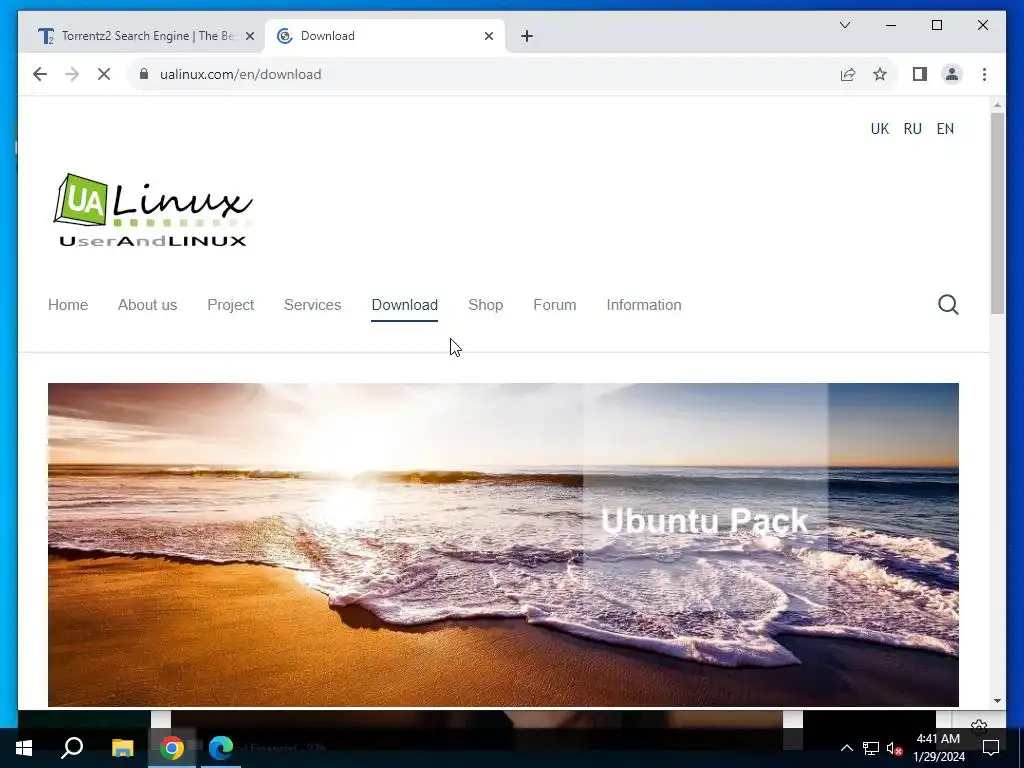
Task: Go back to the previous page
Action: pyautogui.click(x=40, y=74)
